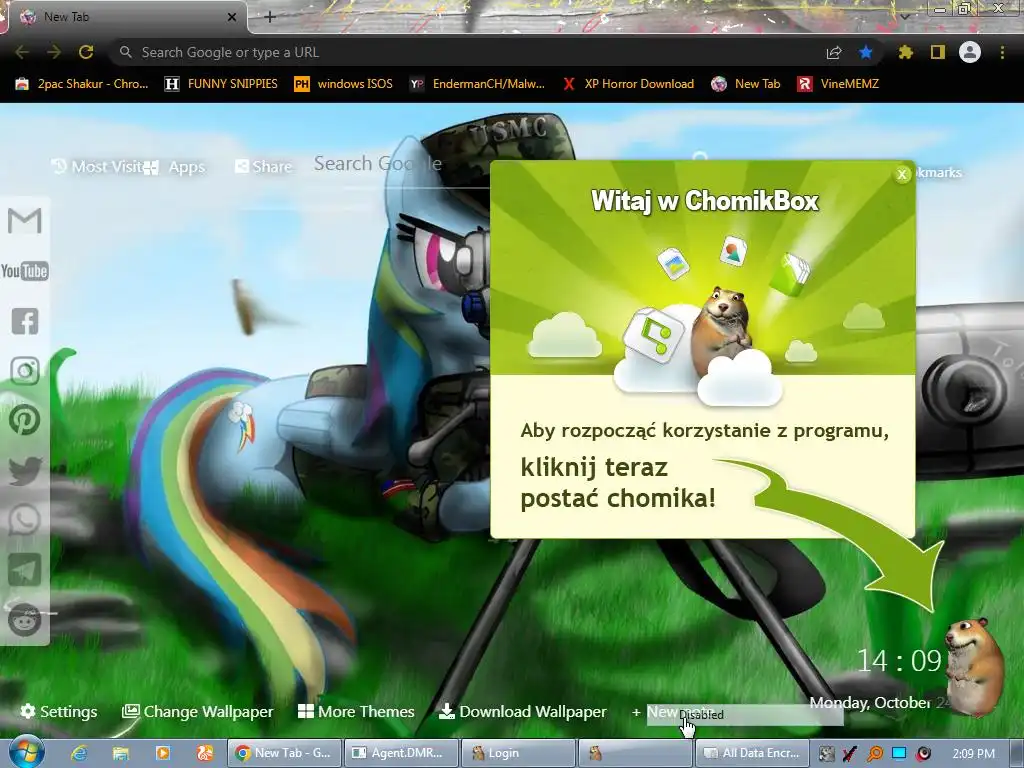Click the ChomikBox hamster character
This screenshot has height=768, width=1024.
tap(976, 666)
